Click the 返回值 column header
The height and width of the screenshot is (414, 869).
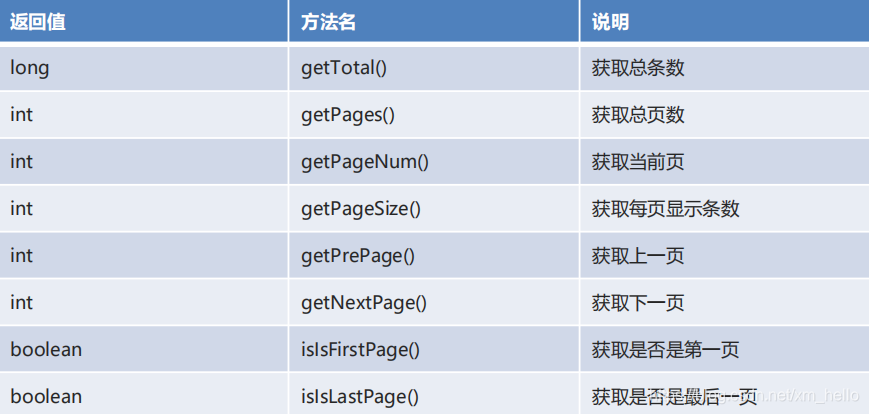pyautogui.click(x=144, y=21)
